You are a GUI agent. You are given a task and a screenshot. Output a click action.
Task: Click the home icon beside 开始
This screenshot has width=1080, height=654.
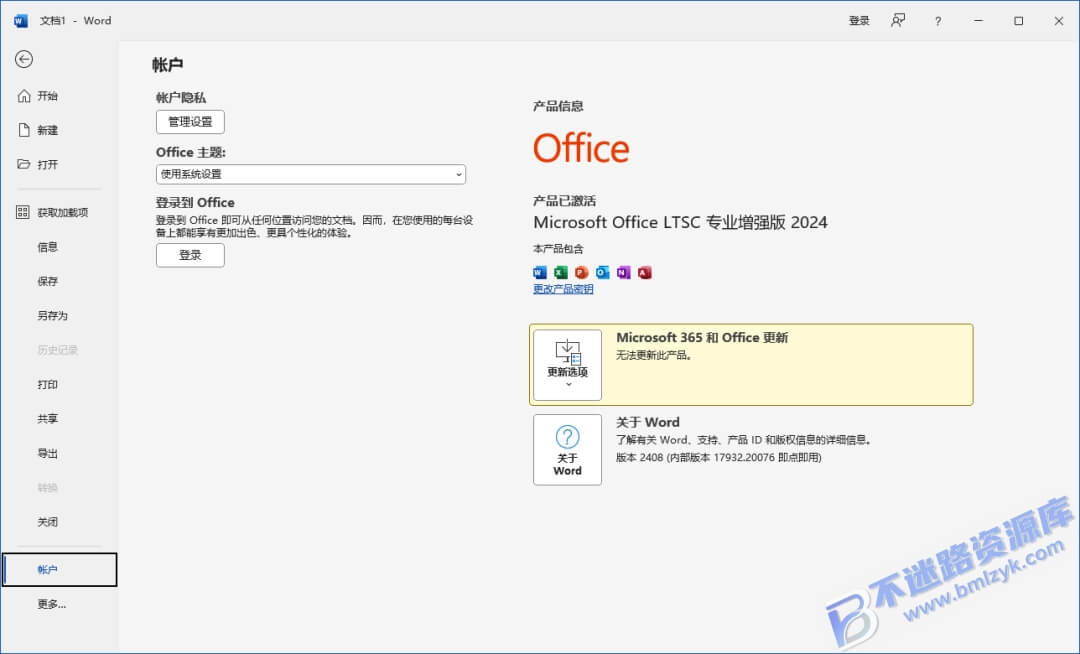[x=23, y=96]
